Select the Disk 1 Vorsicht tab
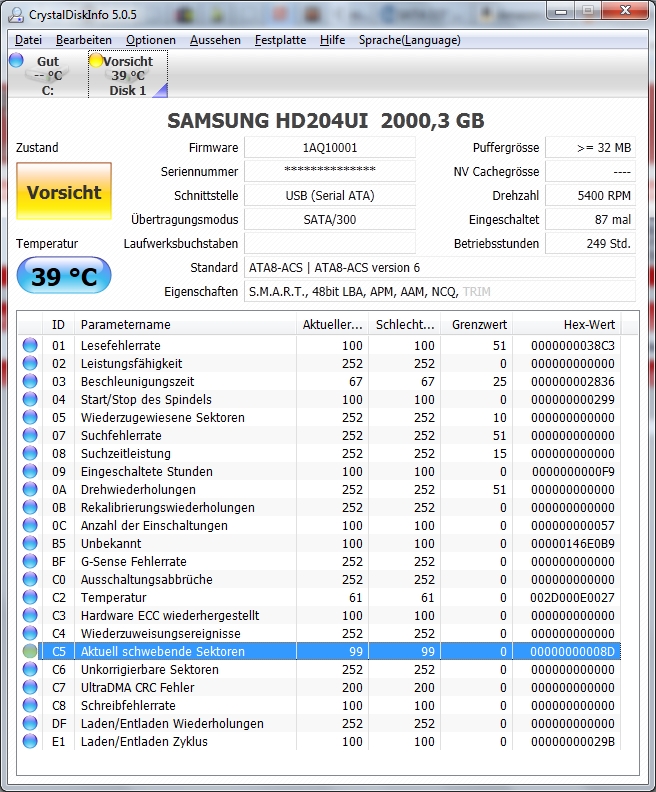Screen dimensions: 656x792 (x=128, y=75)
